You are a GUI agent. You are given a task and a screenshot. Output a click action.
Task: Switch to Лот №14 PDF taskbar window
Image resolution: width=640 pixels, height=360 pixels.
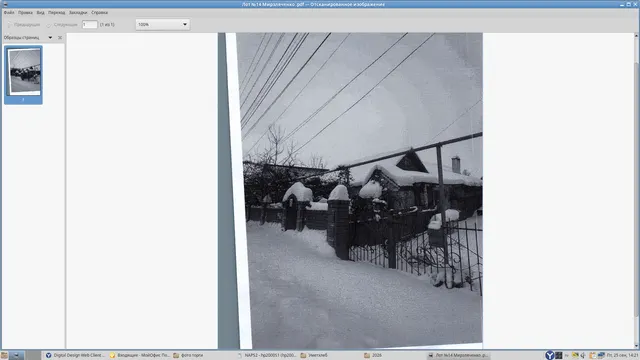point(457,356)
